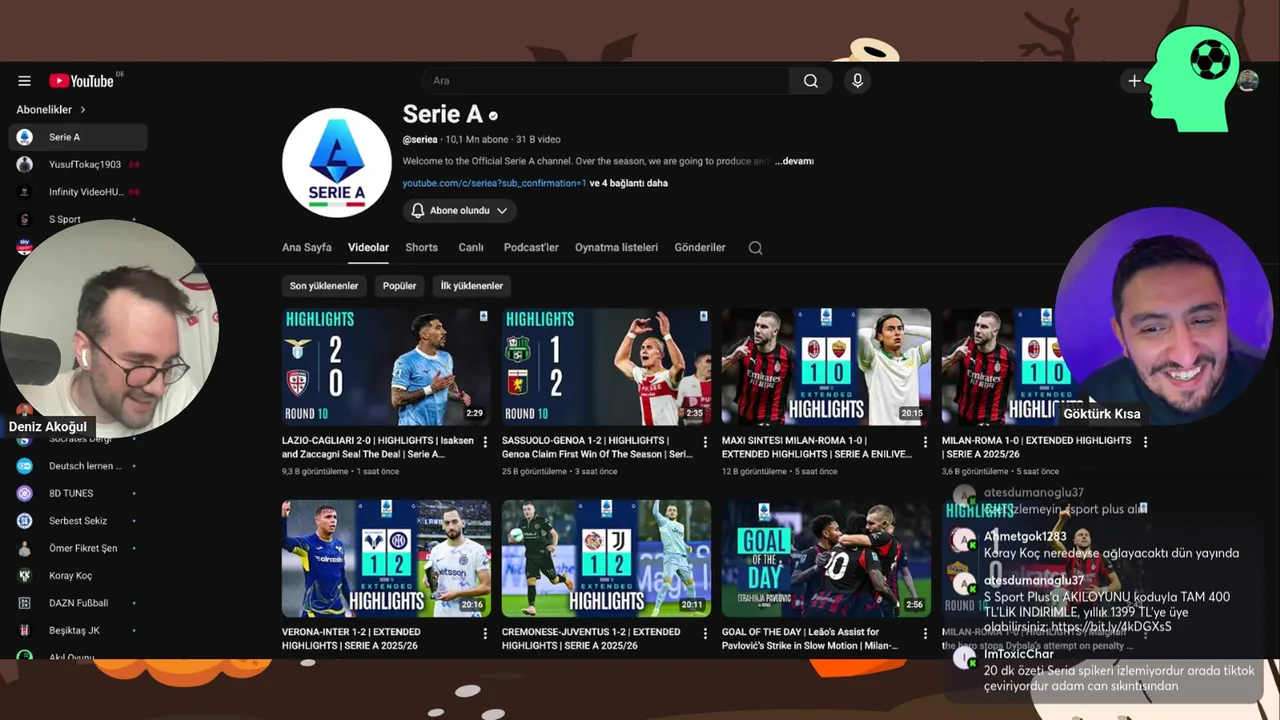1280x720 pixels.
Task: Open GOAL OF THE DAY Leão video title
Action: point(811,639)
